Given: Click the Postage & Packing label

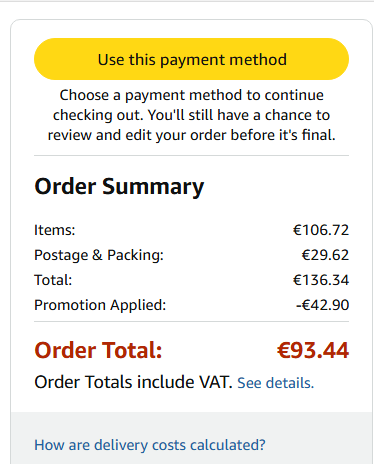Looking at the screenshot, I should (99, 255).
